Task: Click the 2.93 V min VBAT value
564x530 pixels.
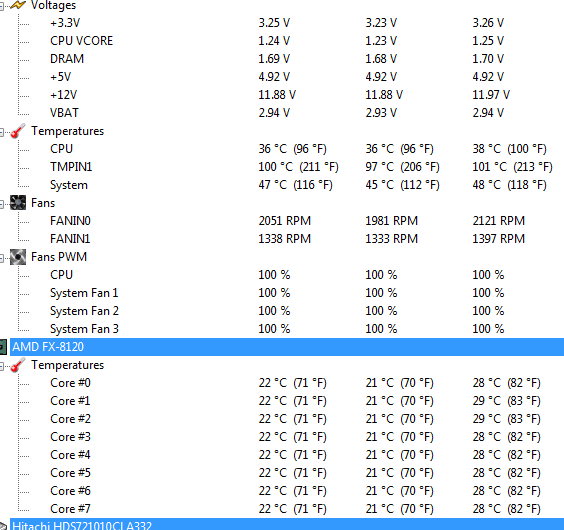Action: click(381, 113)
